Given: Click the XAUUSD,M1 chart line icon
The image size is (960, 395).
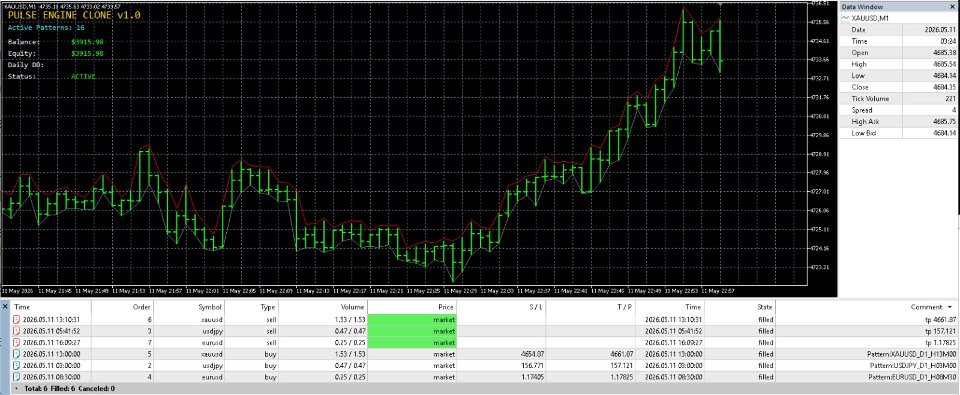Looking at the screenshot, I should pyautogui.click(x=846, y=18).
